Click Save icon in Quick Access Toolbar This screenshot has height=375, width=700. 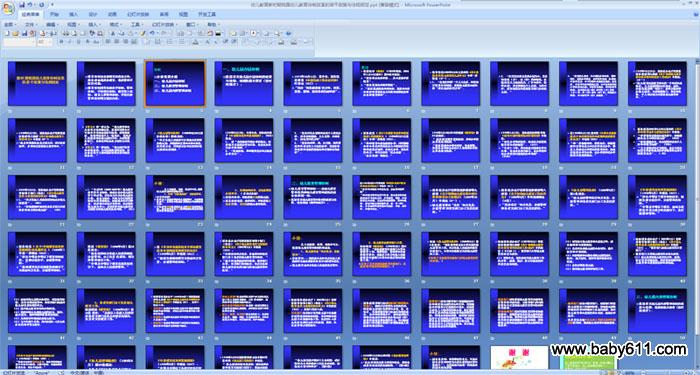click(22, 4)
